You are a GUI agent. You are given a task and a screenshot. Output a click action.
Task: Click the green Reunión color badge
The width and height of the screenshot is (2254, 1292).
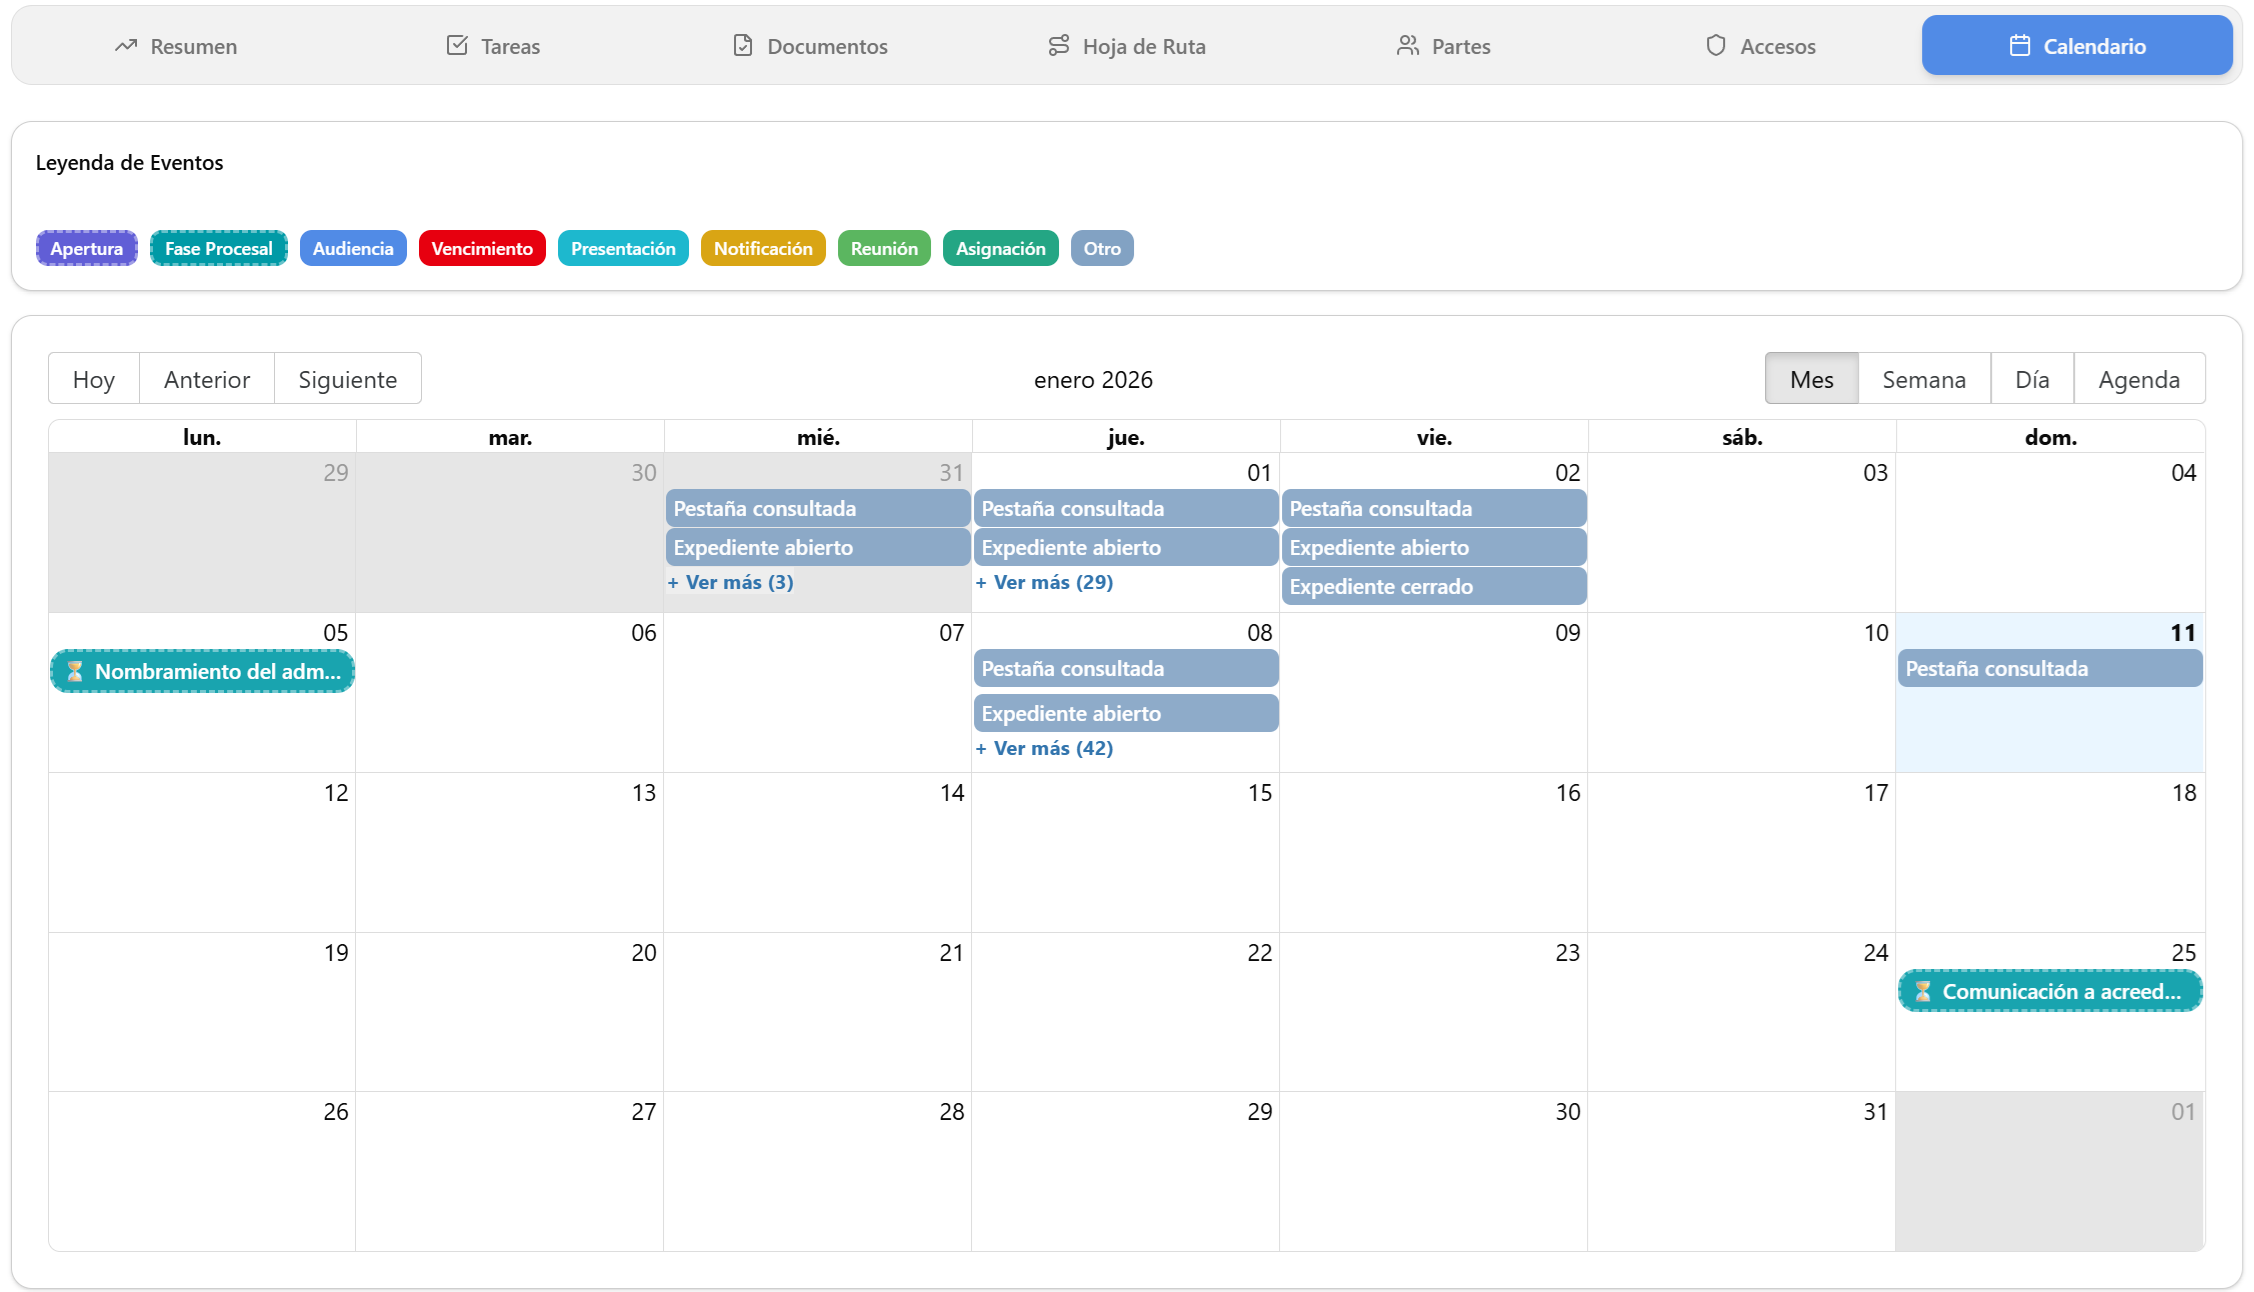click(x=883, y=248)
